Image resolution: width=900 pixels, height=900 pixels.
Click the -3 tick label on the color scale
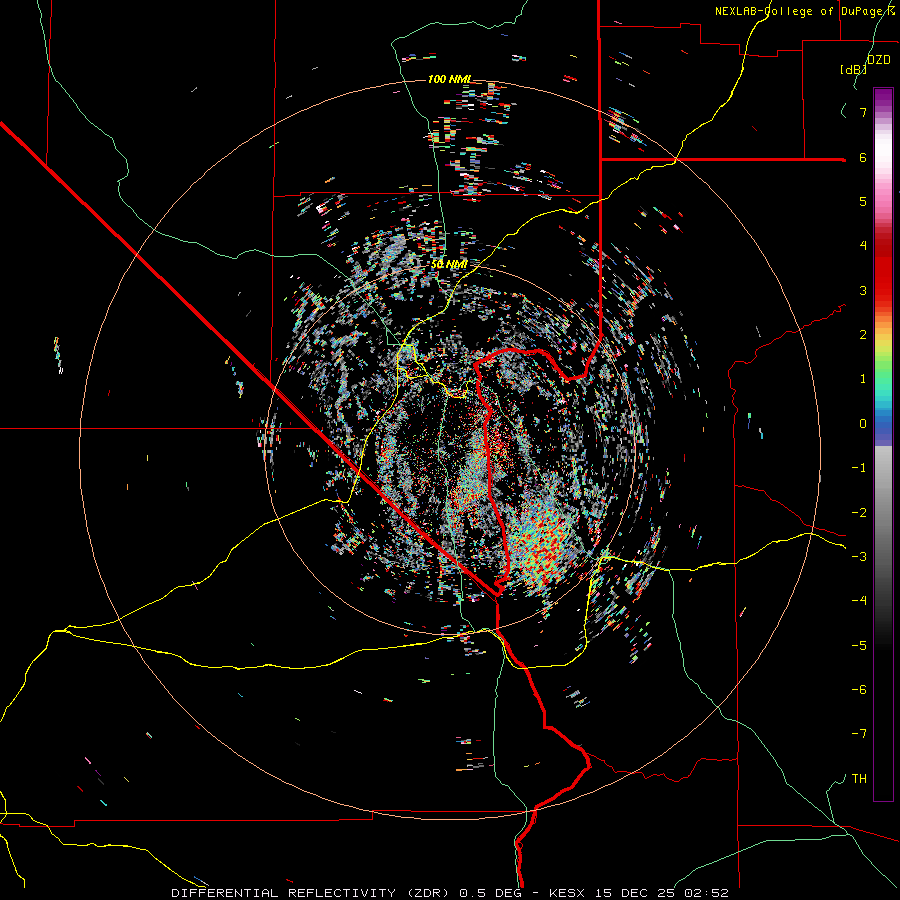click(859, 556)
